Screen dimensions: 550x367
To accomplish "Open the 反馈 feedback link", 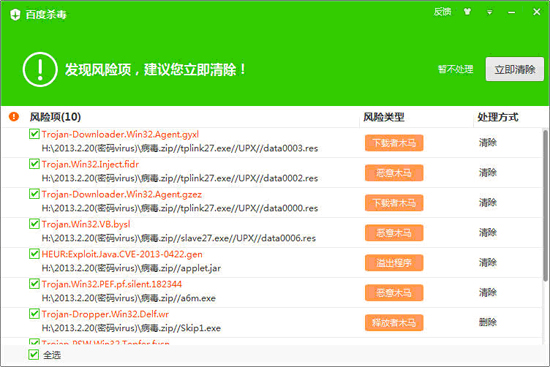I will (x=442, y=12).
